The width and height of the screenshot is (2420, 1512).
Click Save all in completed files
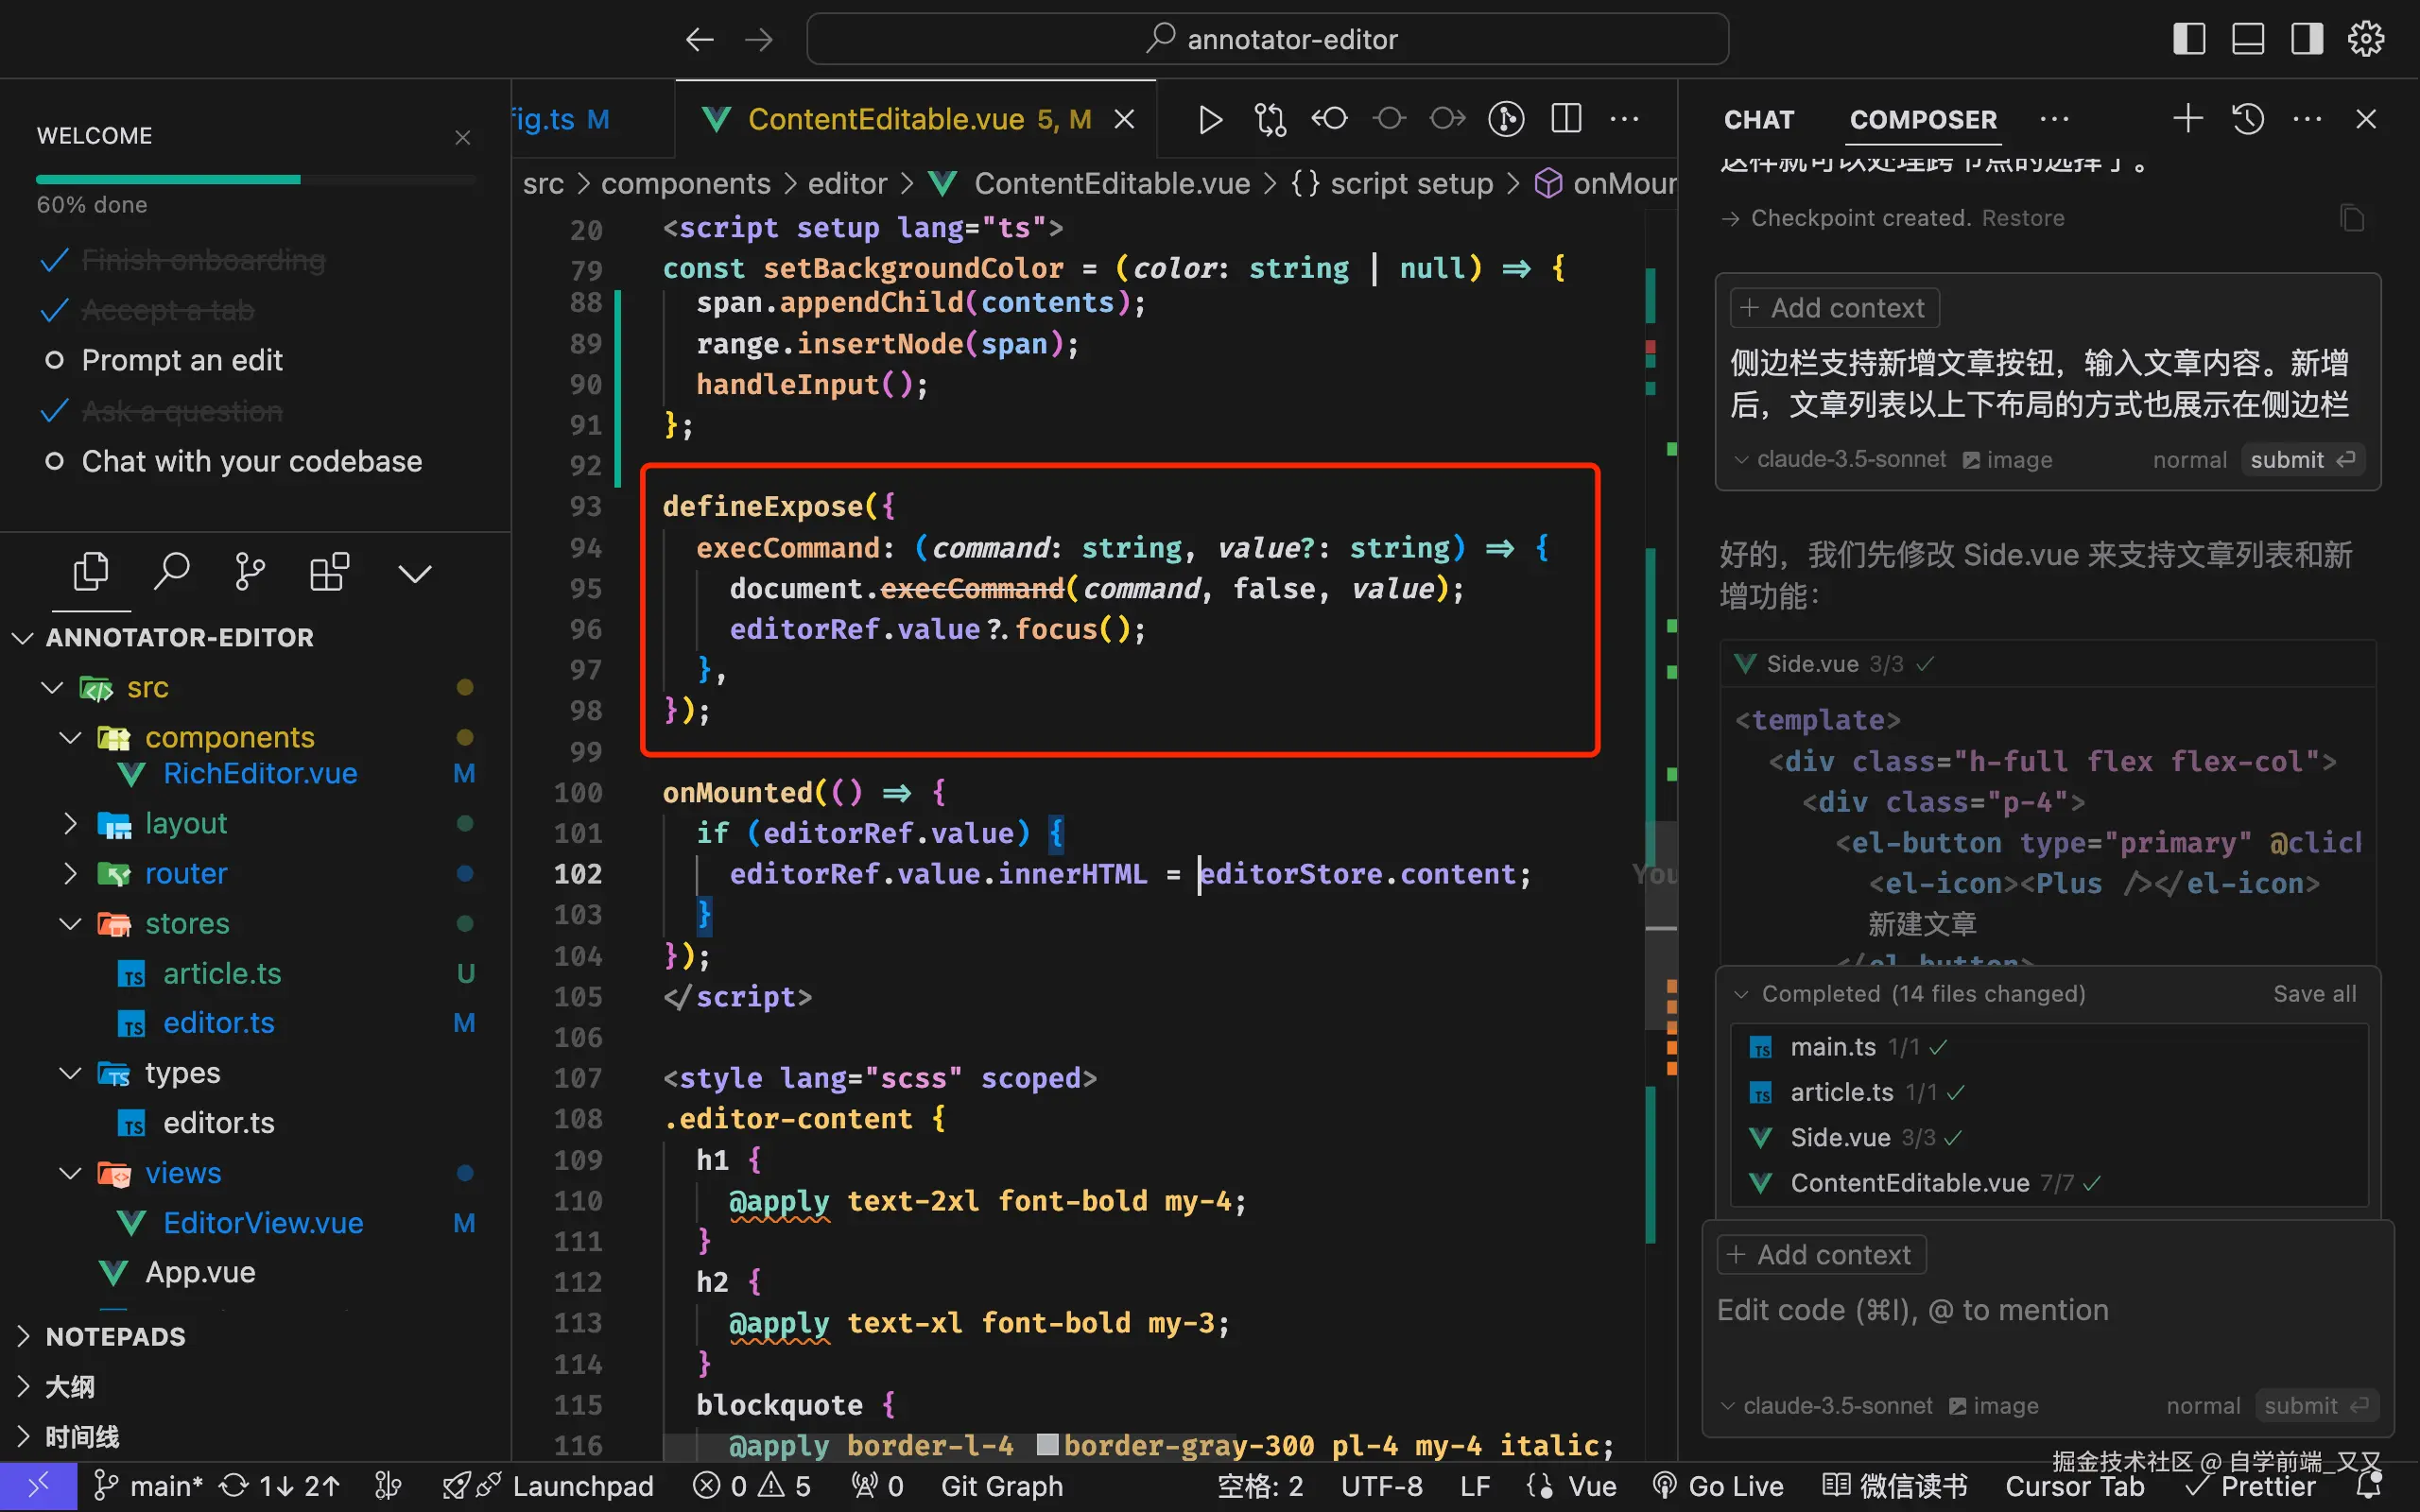pos(2314,994)
